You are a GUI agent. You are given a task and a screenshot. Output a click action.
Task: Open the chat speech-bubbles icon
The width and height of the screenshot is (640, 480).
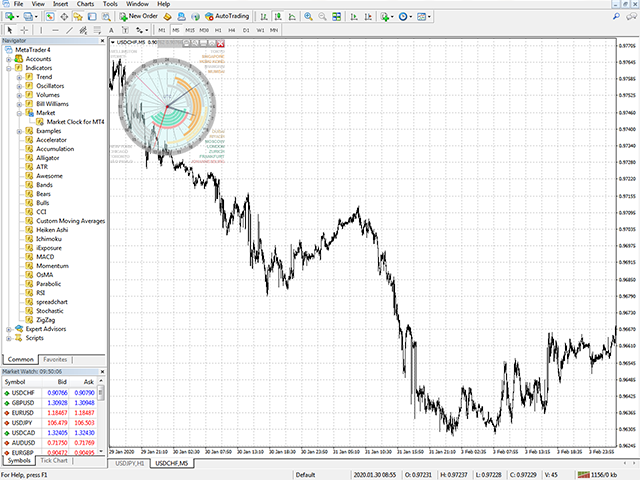pos(631,16)
